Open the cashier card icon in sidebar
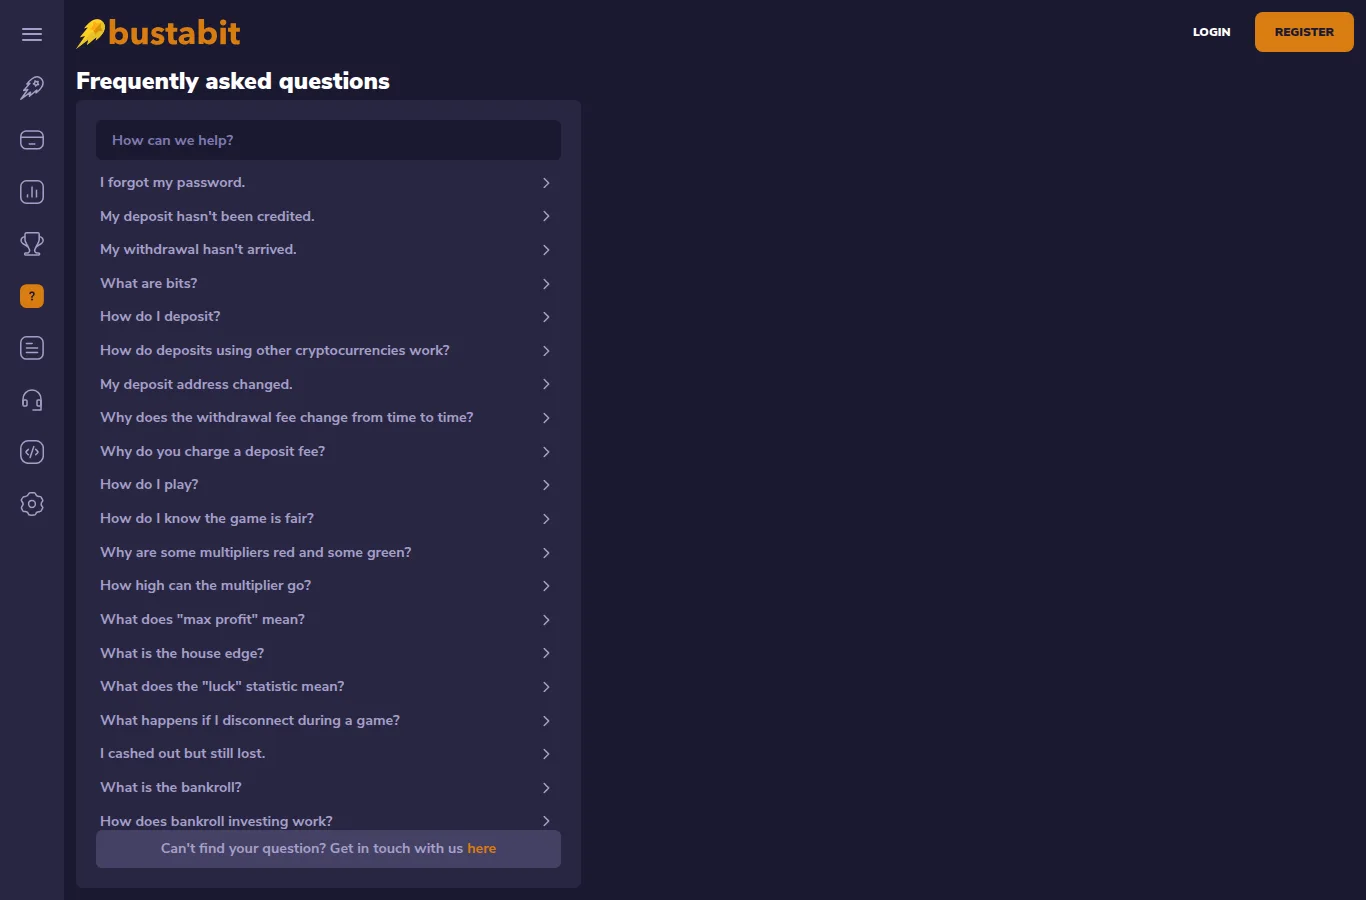Screen dimensions: 1366x900 (x=32, y=140)
